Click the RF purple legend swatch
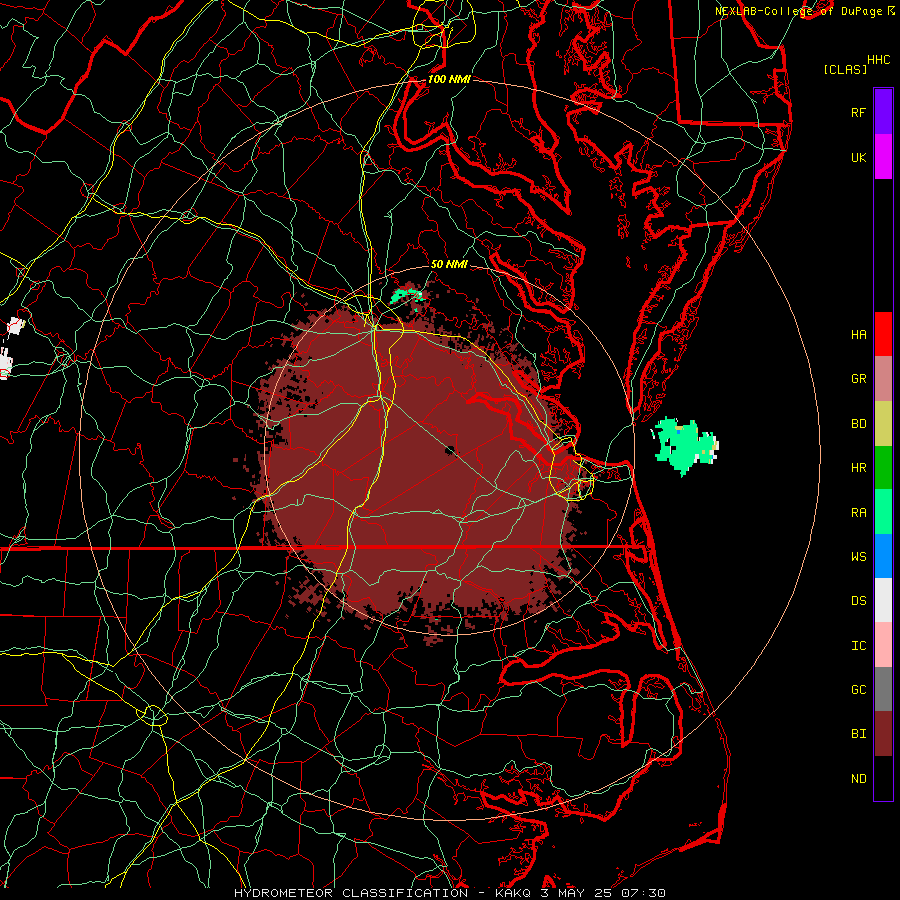 (883, 112)
